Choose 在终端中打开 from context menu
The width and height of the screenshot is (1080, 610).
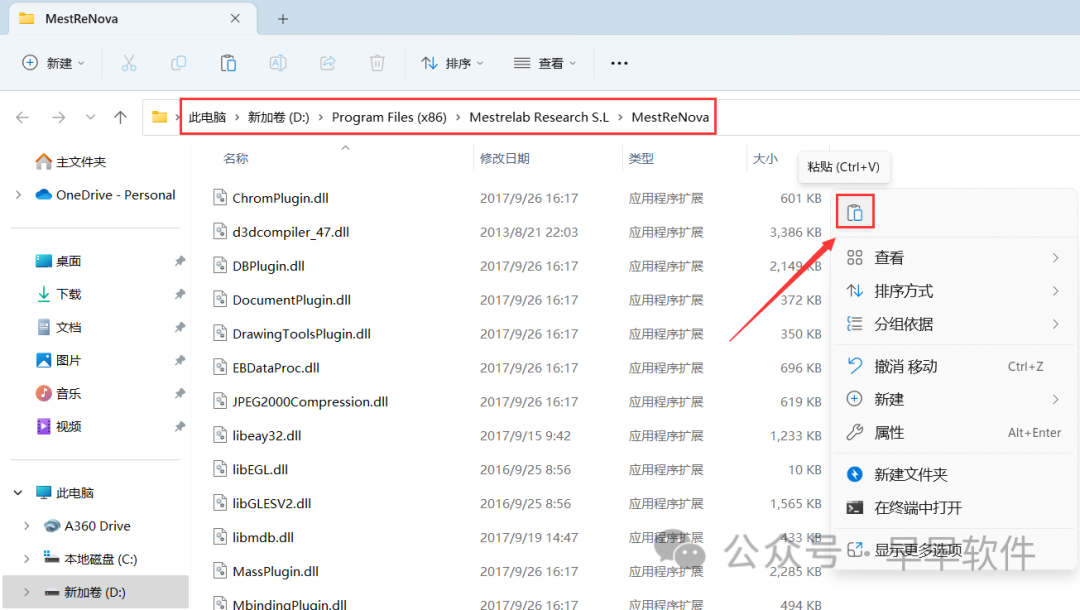917,508
